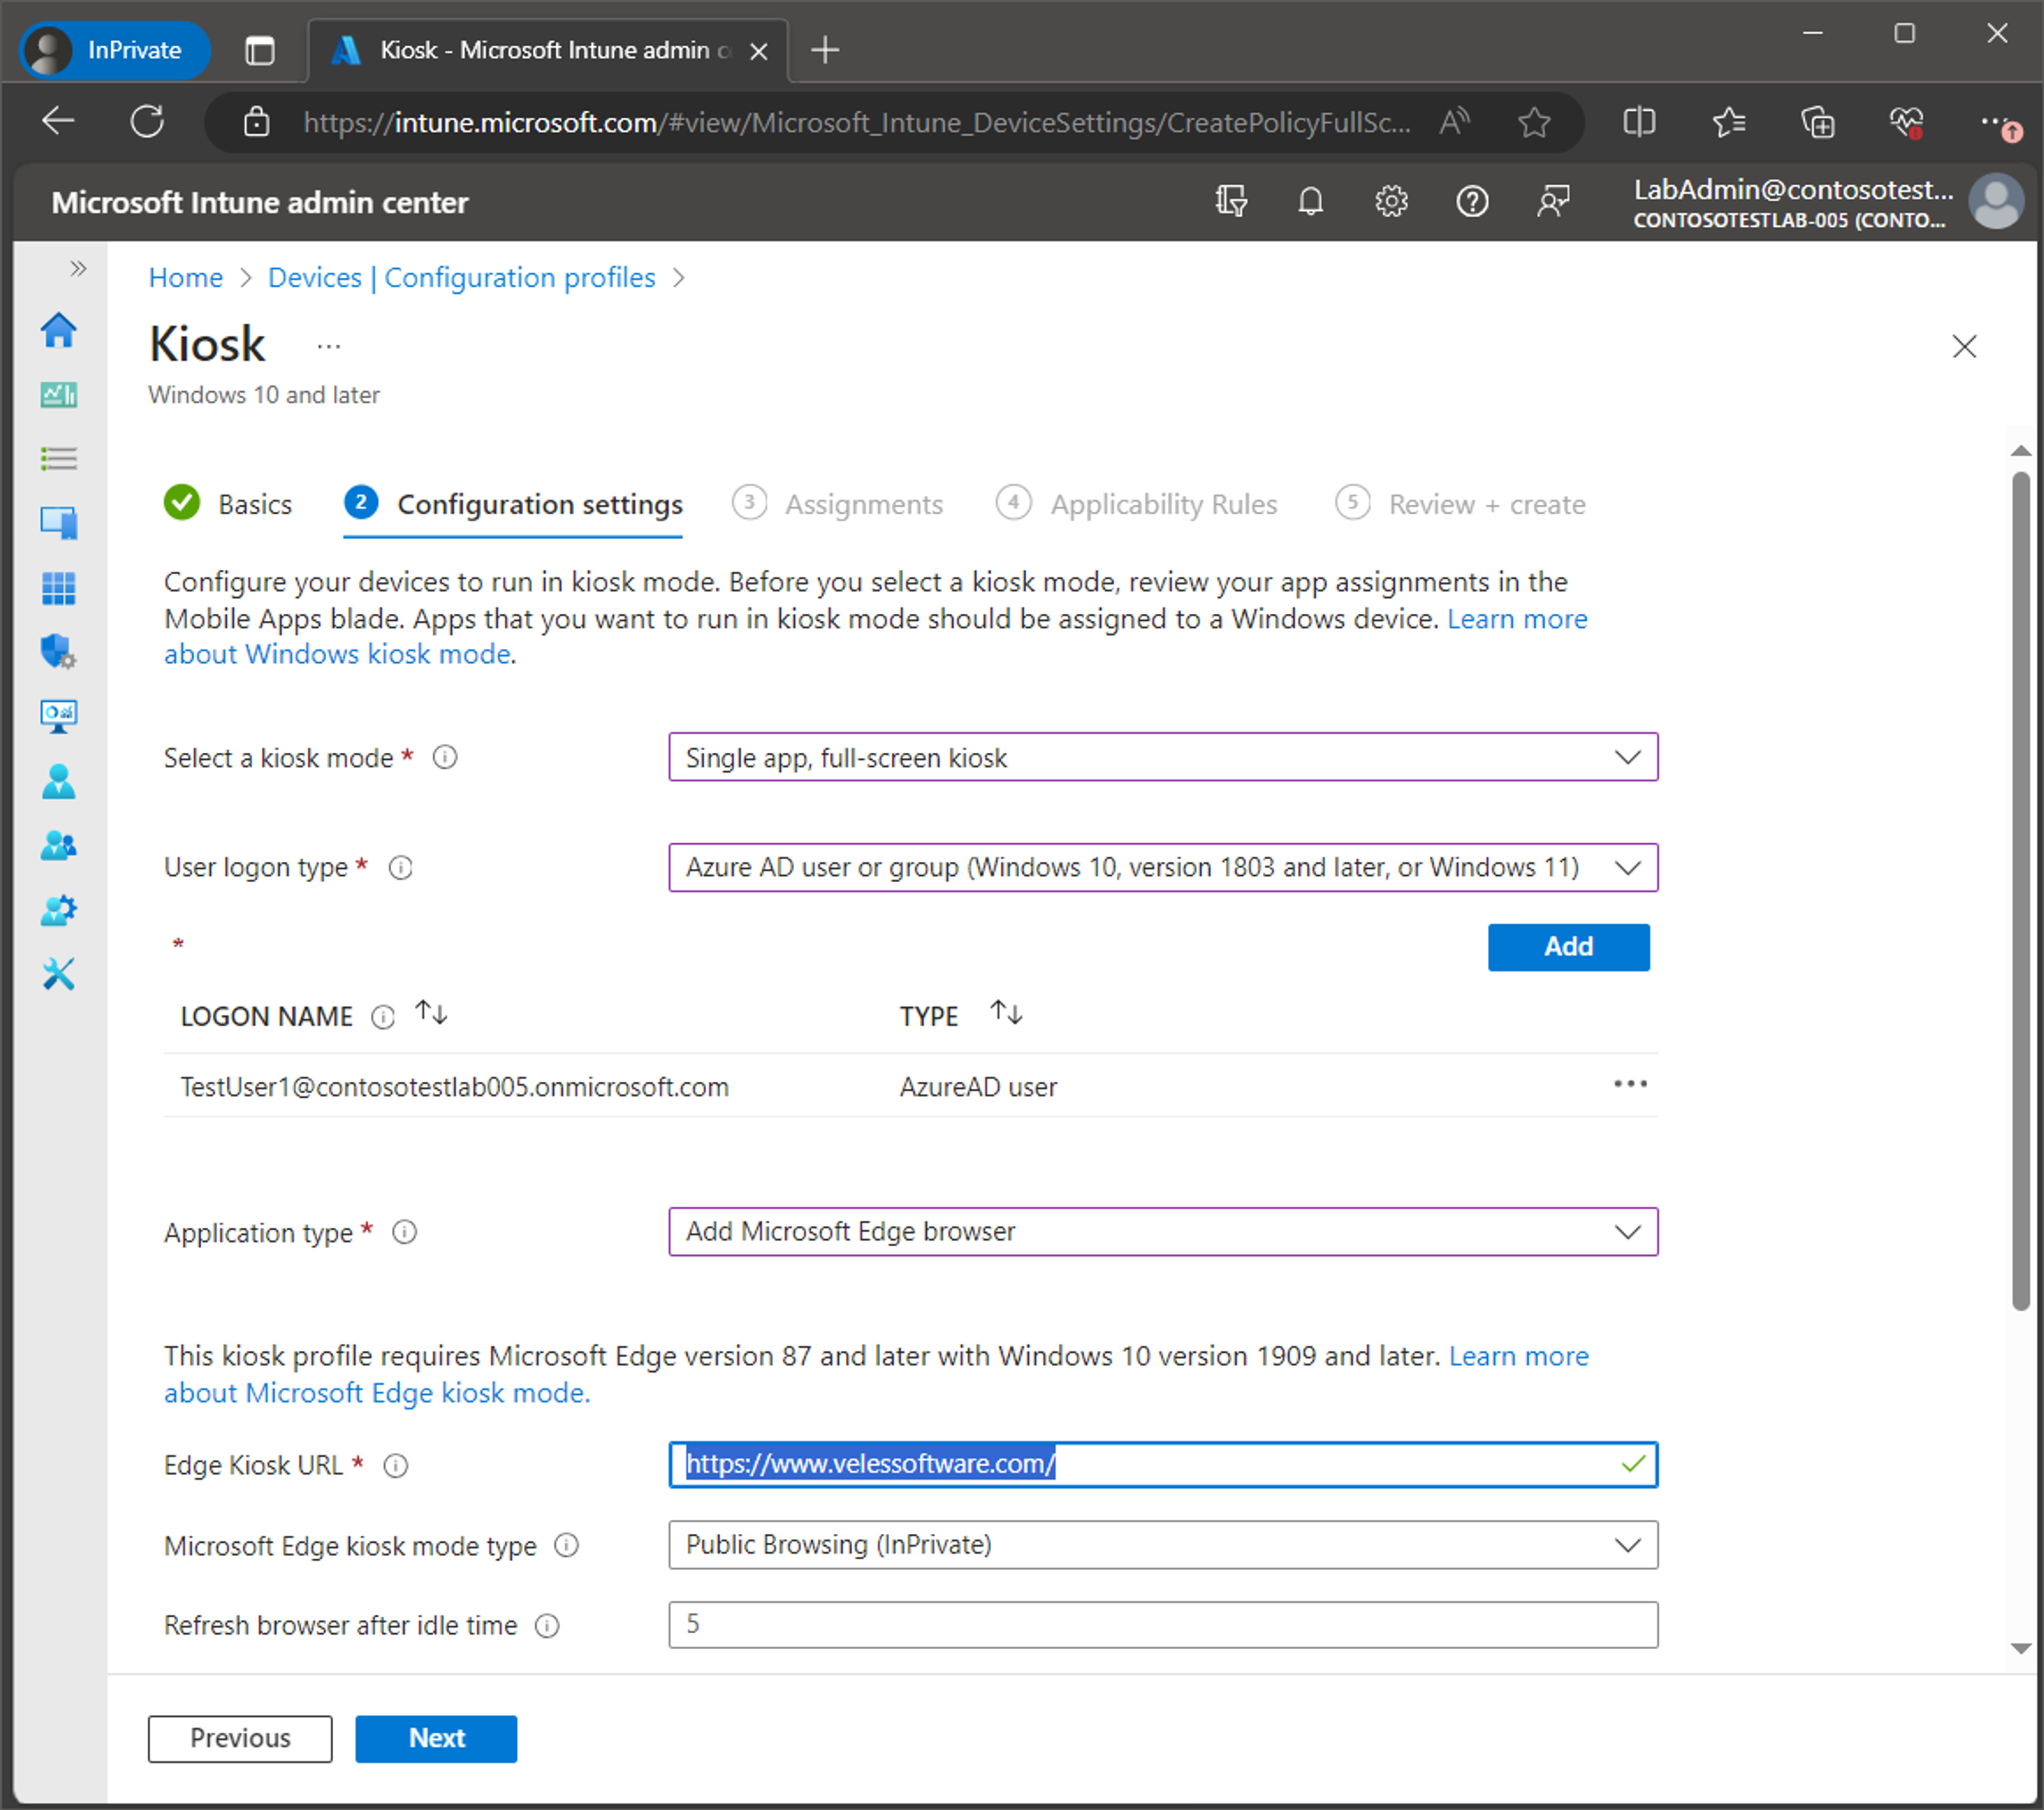The image size is (2044, 1810).
Task: Click the Edge kiosk mode type info icon
Action: pos(567,1546)
